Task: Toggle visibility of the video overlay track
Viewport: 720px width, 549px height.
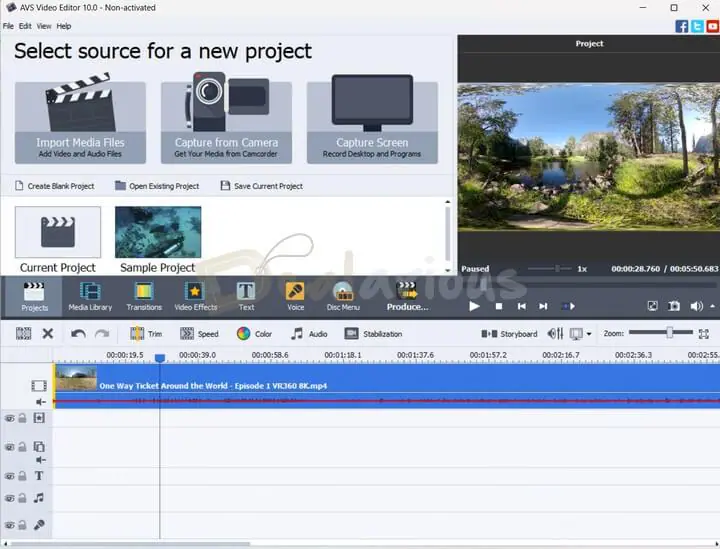Action: (10, 447)
